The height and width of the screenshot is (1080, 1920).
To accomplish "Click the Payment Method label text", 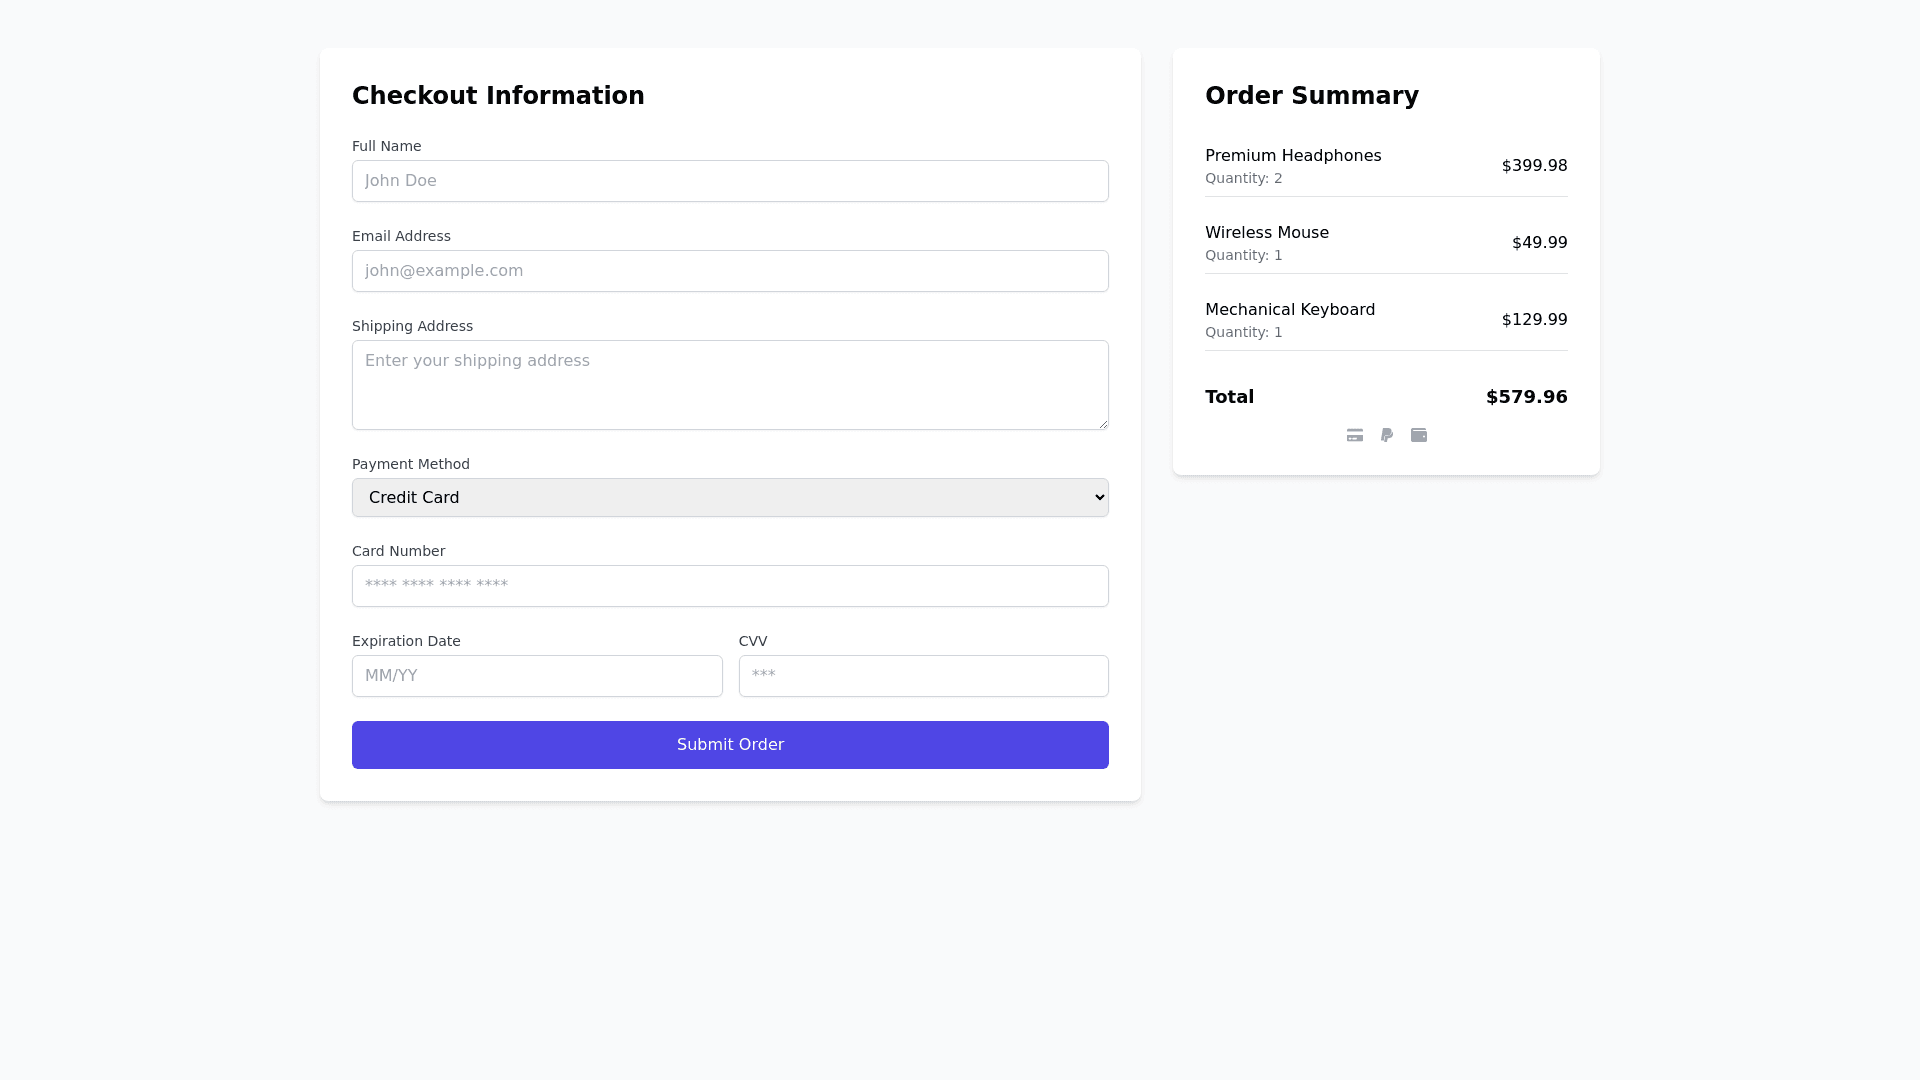I will 411,464.
